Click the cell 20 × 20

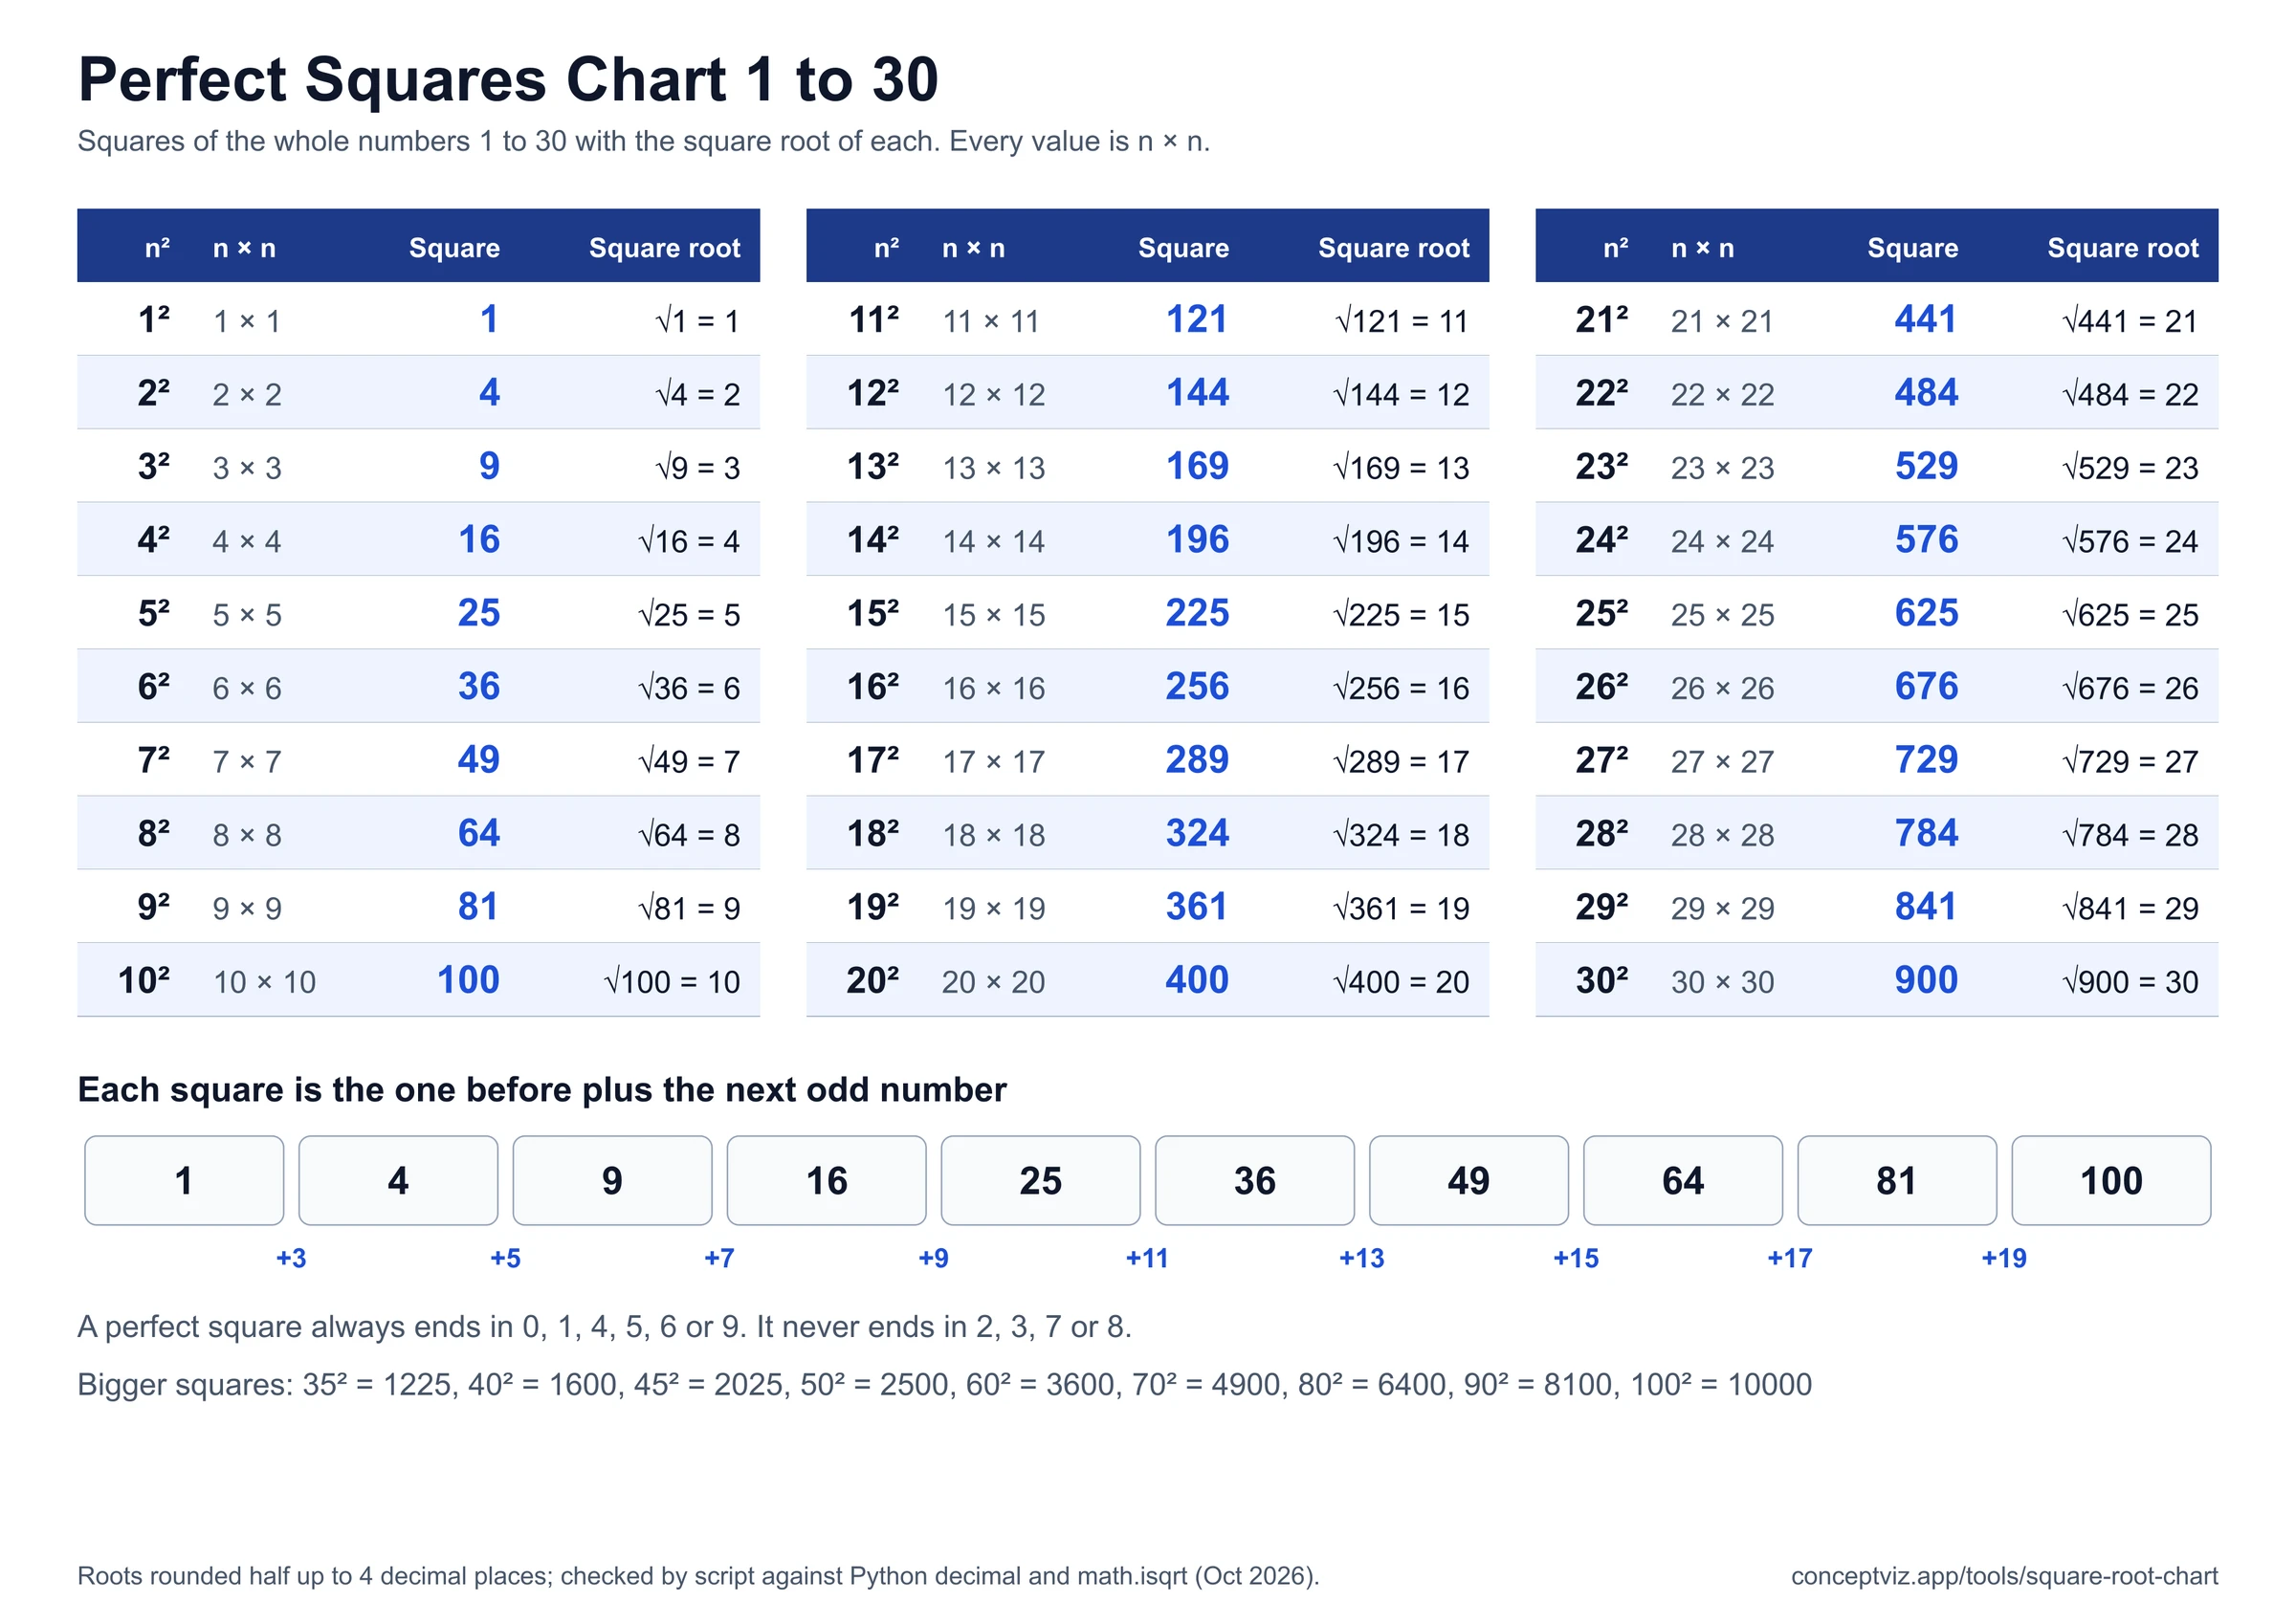click(x=993, y=982)
